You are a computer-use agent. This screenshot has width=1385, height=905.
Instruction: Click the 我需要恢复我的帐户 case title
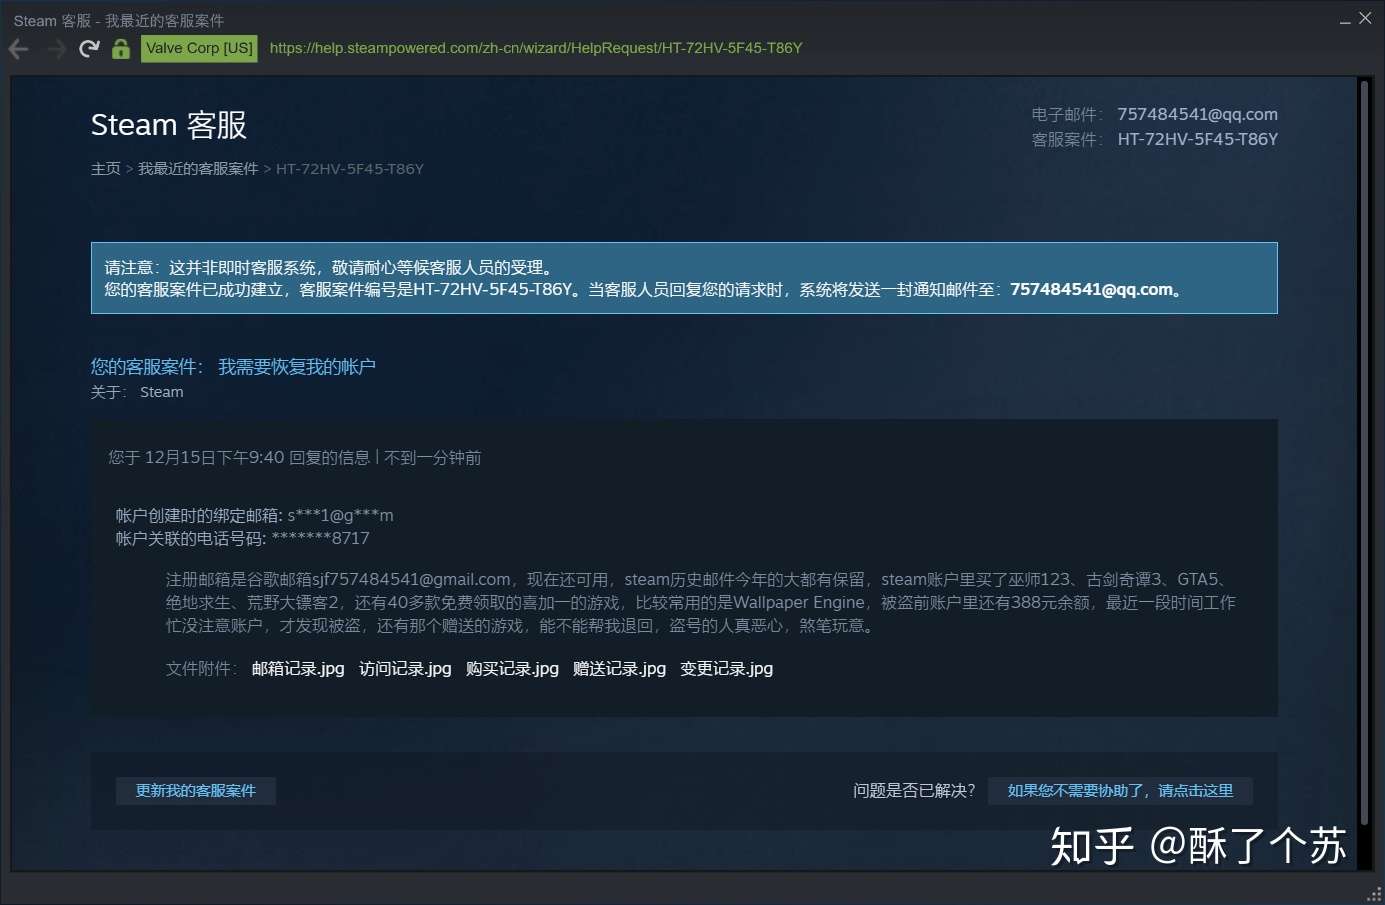(x=297, y=367)
